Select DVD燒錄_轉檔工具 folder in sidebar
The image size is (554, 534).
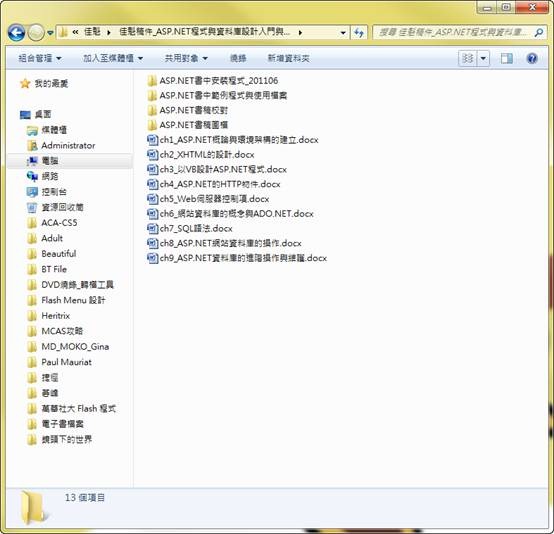(70, 285)
